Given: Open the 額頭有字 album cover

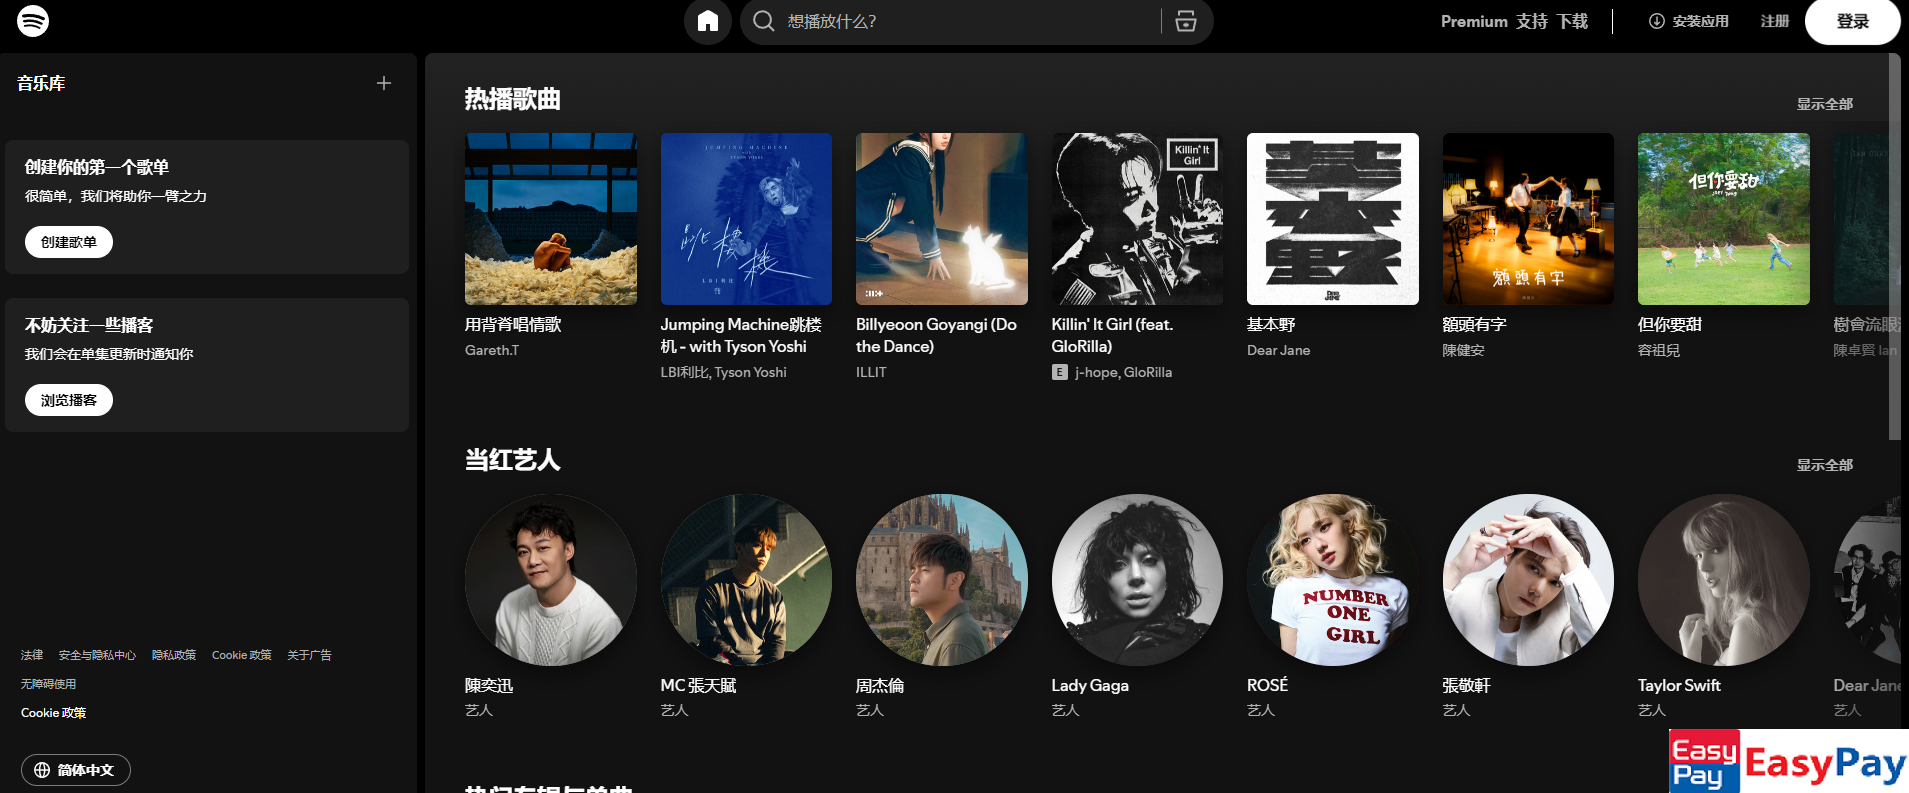Looking at the screenshot, I should 1528,219.
